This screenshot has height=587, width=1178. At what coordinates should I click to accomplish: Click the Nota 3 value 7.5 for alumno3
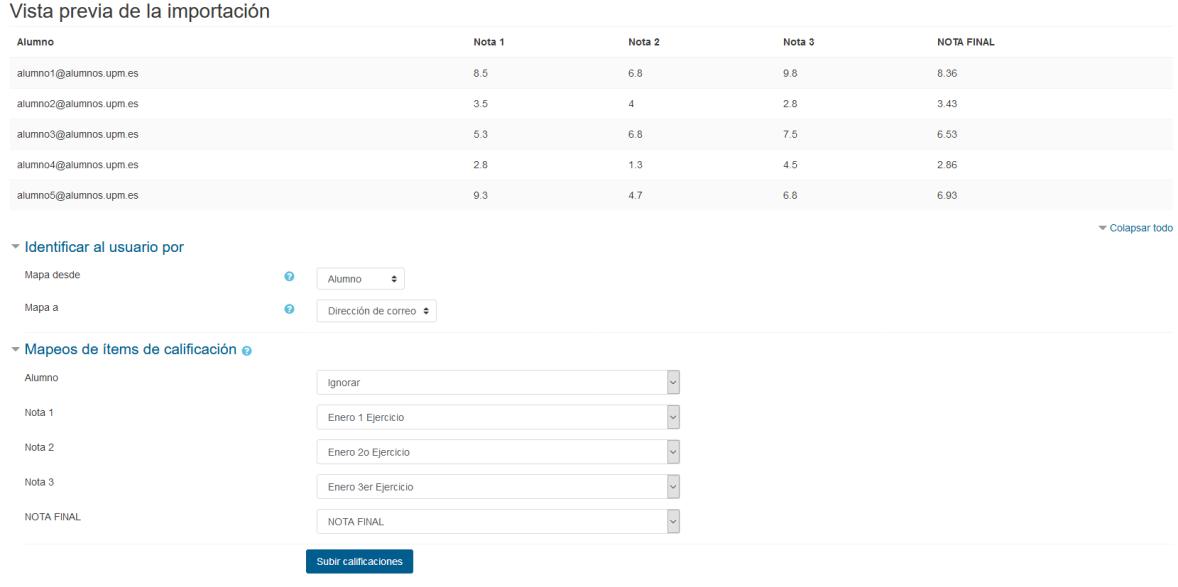click(x=790, y=135)
